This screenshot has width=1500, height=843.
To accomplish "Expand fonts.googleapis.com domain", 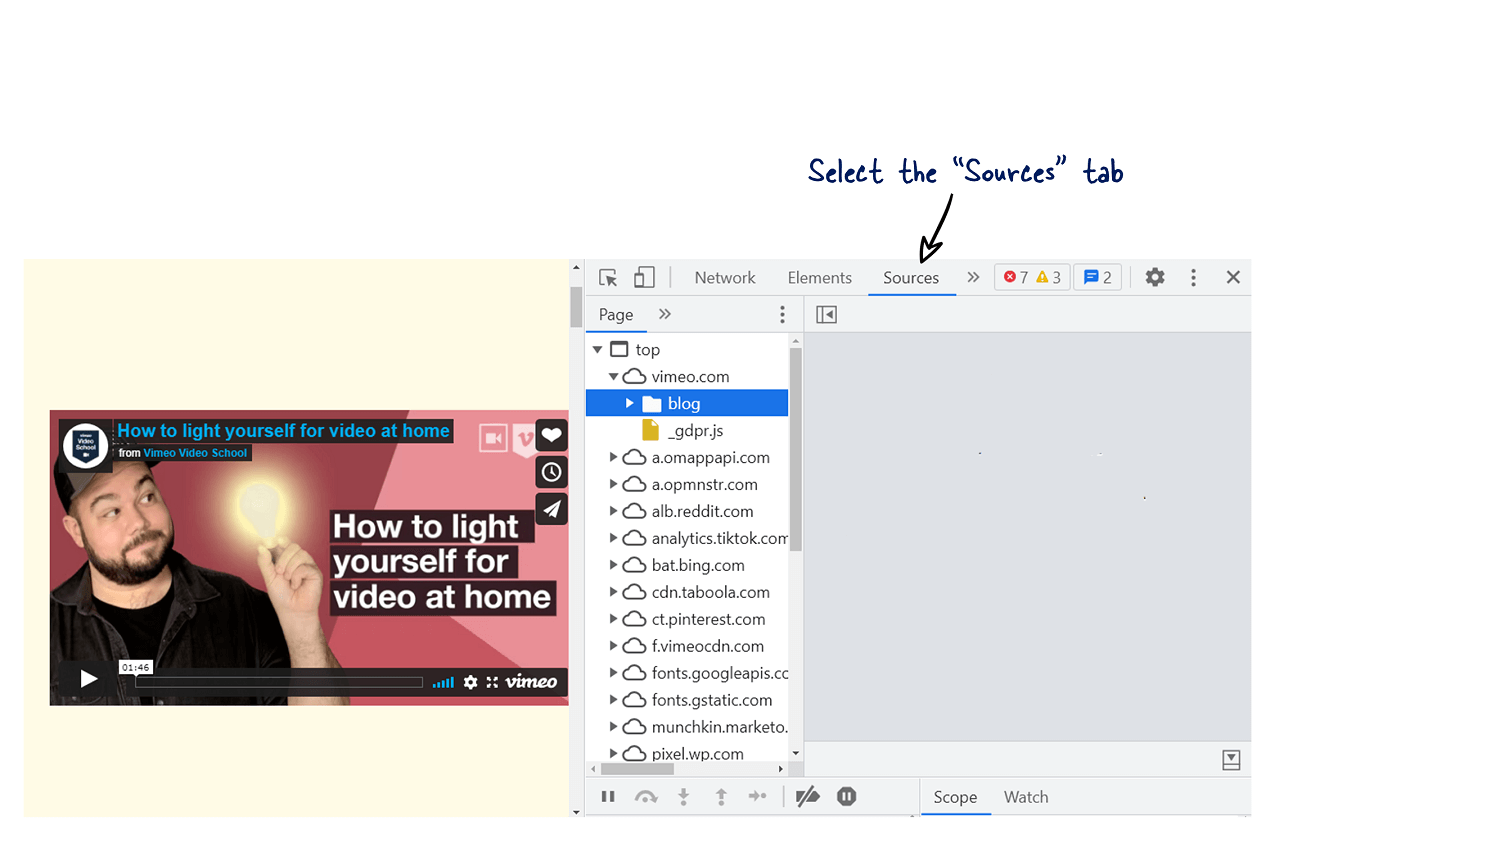I will coord(614,673).
